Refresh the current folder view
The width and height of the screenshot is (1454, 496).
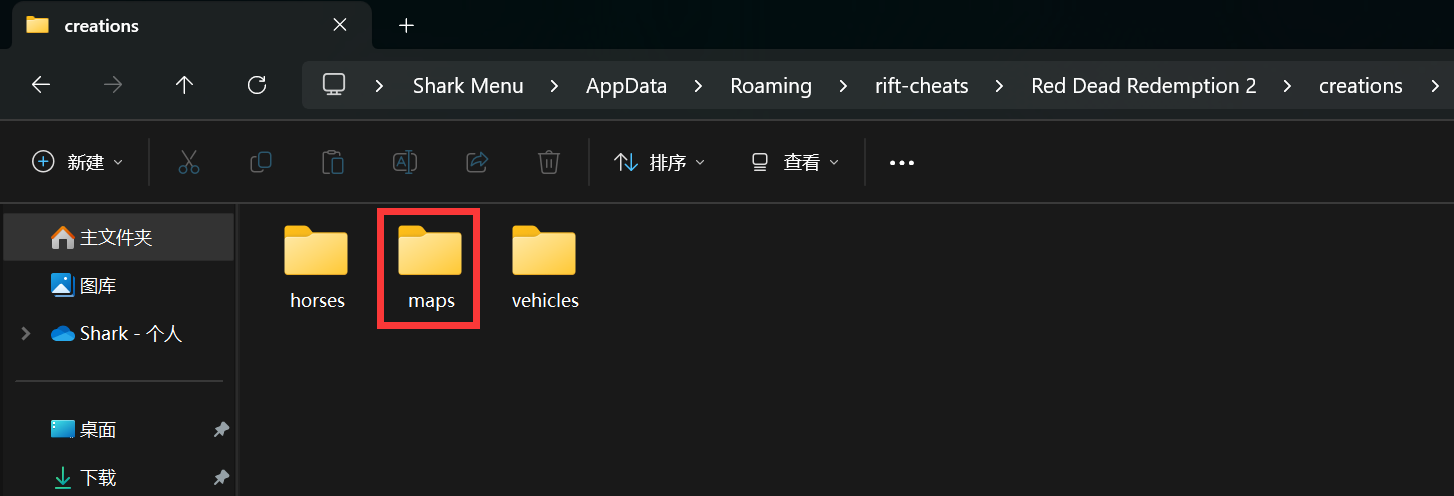point(257,86)
